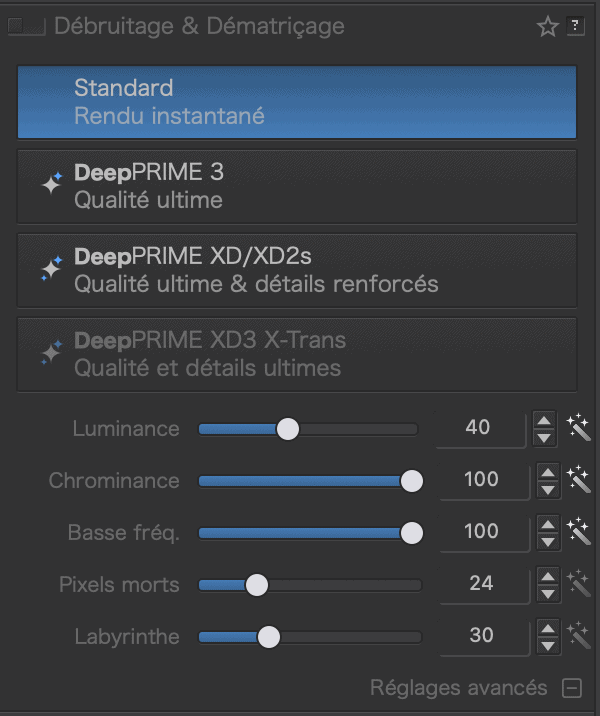Click the Débruitage & Dématriçage panel title
600x716 pixels.
[x=199, y=27]
